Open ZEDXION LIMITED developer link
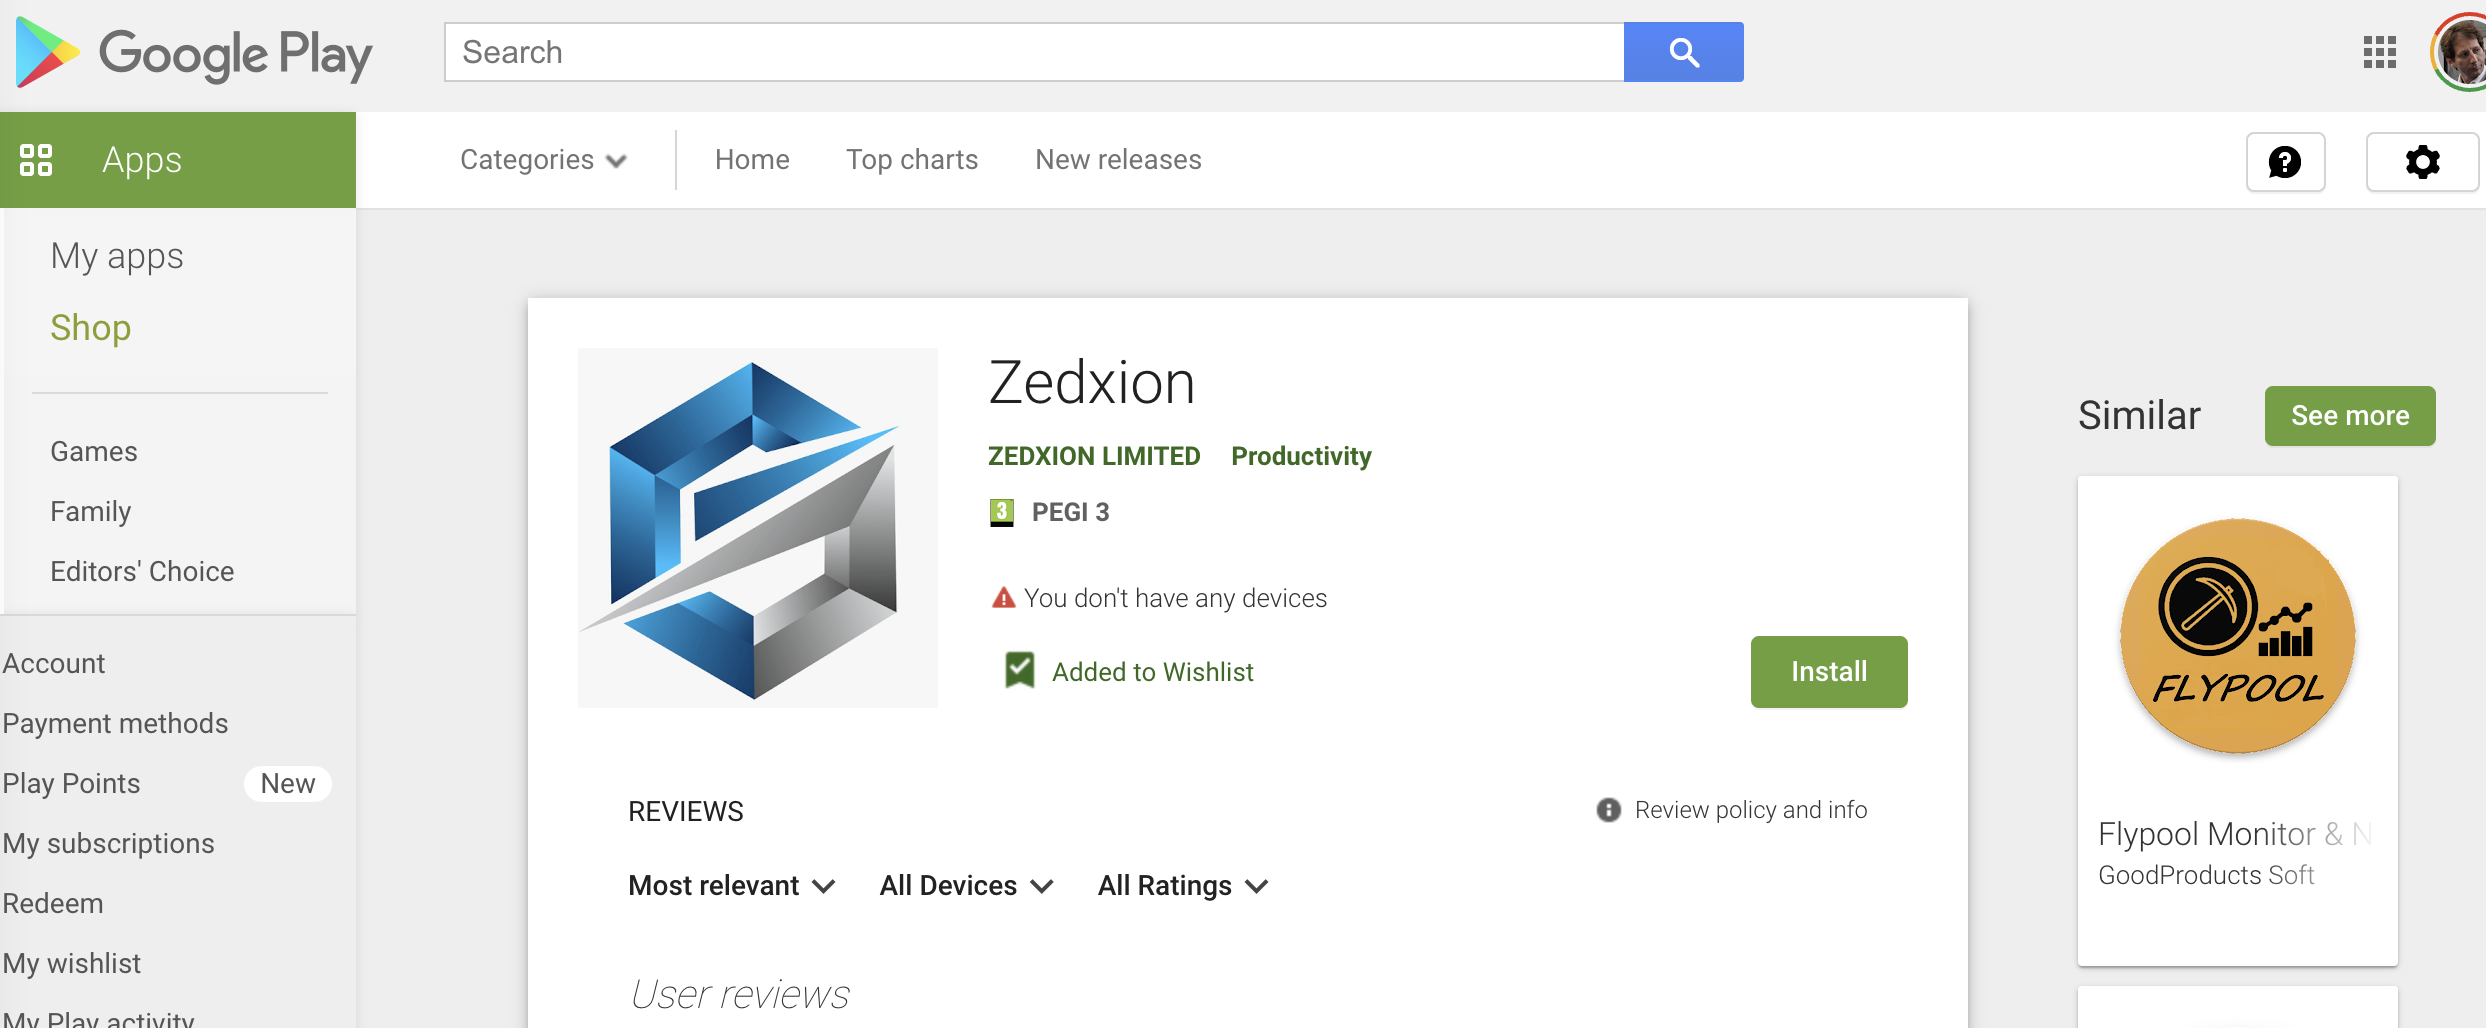The width and height of the screenshot is (2486, 1028). pyautogui.click(x=1094, y=456)
